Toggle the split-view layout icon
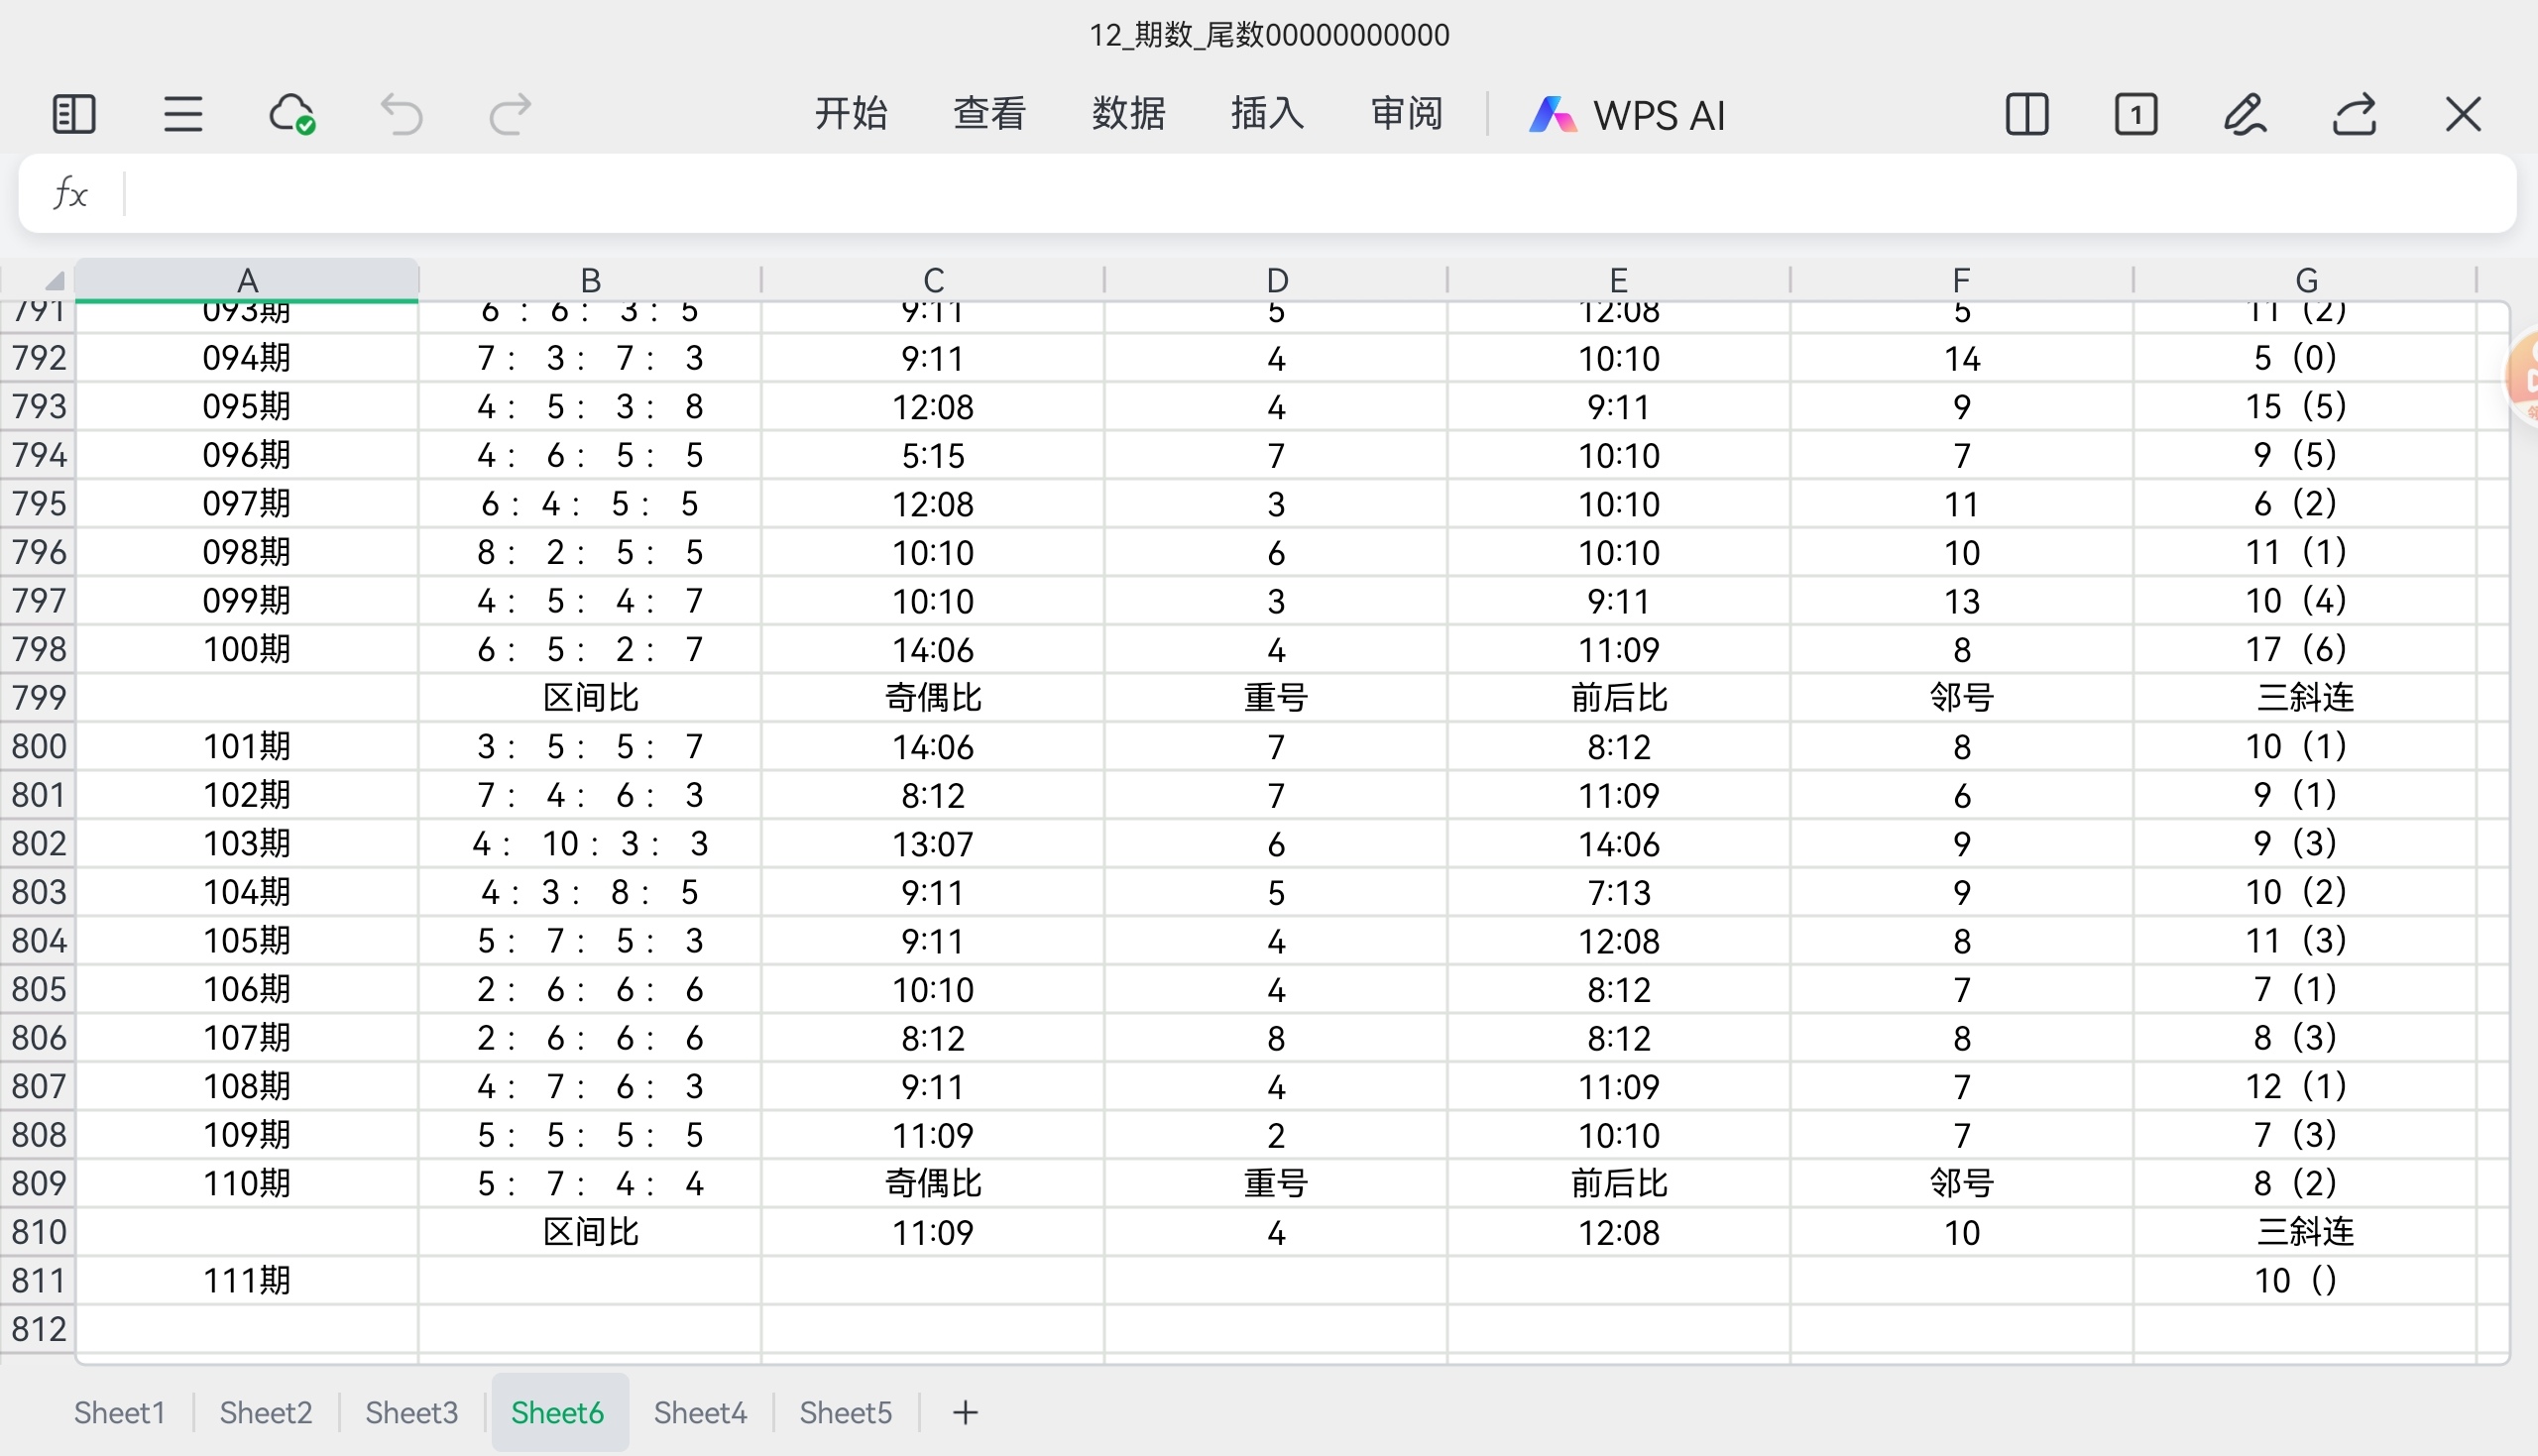This screenshot has height=1456, width=2538. (2027, 114)
